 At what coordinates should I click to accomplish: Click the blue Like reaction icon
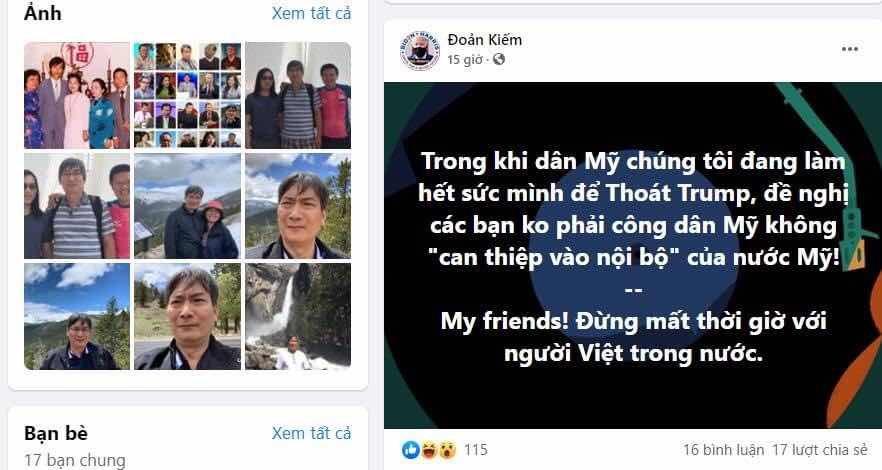(411, 449)
